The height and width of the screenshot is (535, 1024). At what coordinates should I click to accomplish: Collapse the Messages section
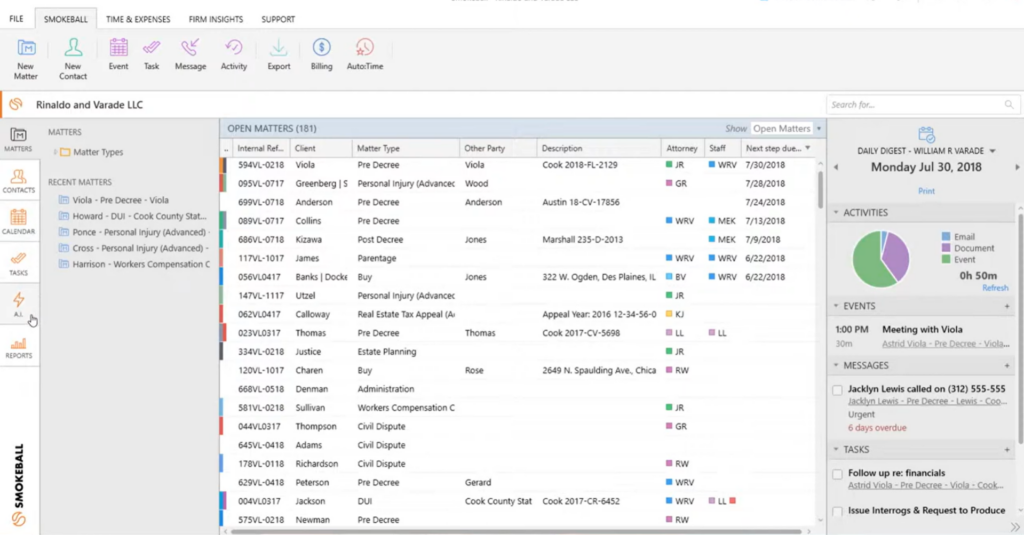836,365
